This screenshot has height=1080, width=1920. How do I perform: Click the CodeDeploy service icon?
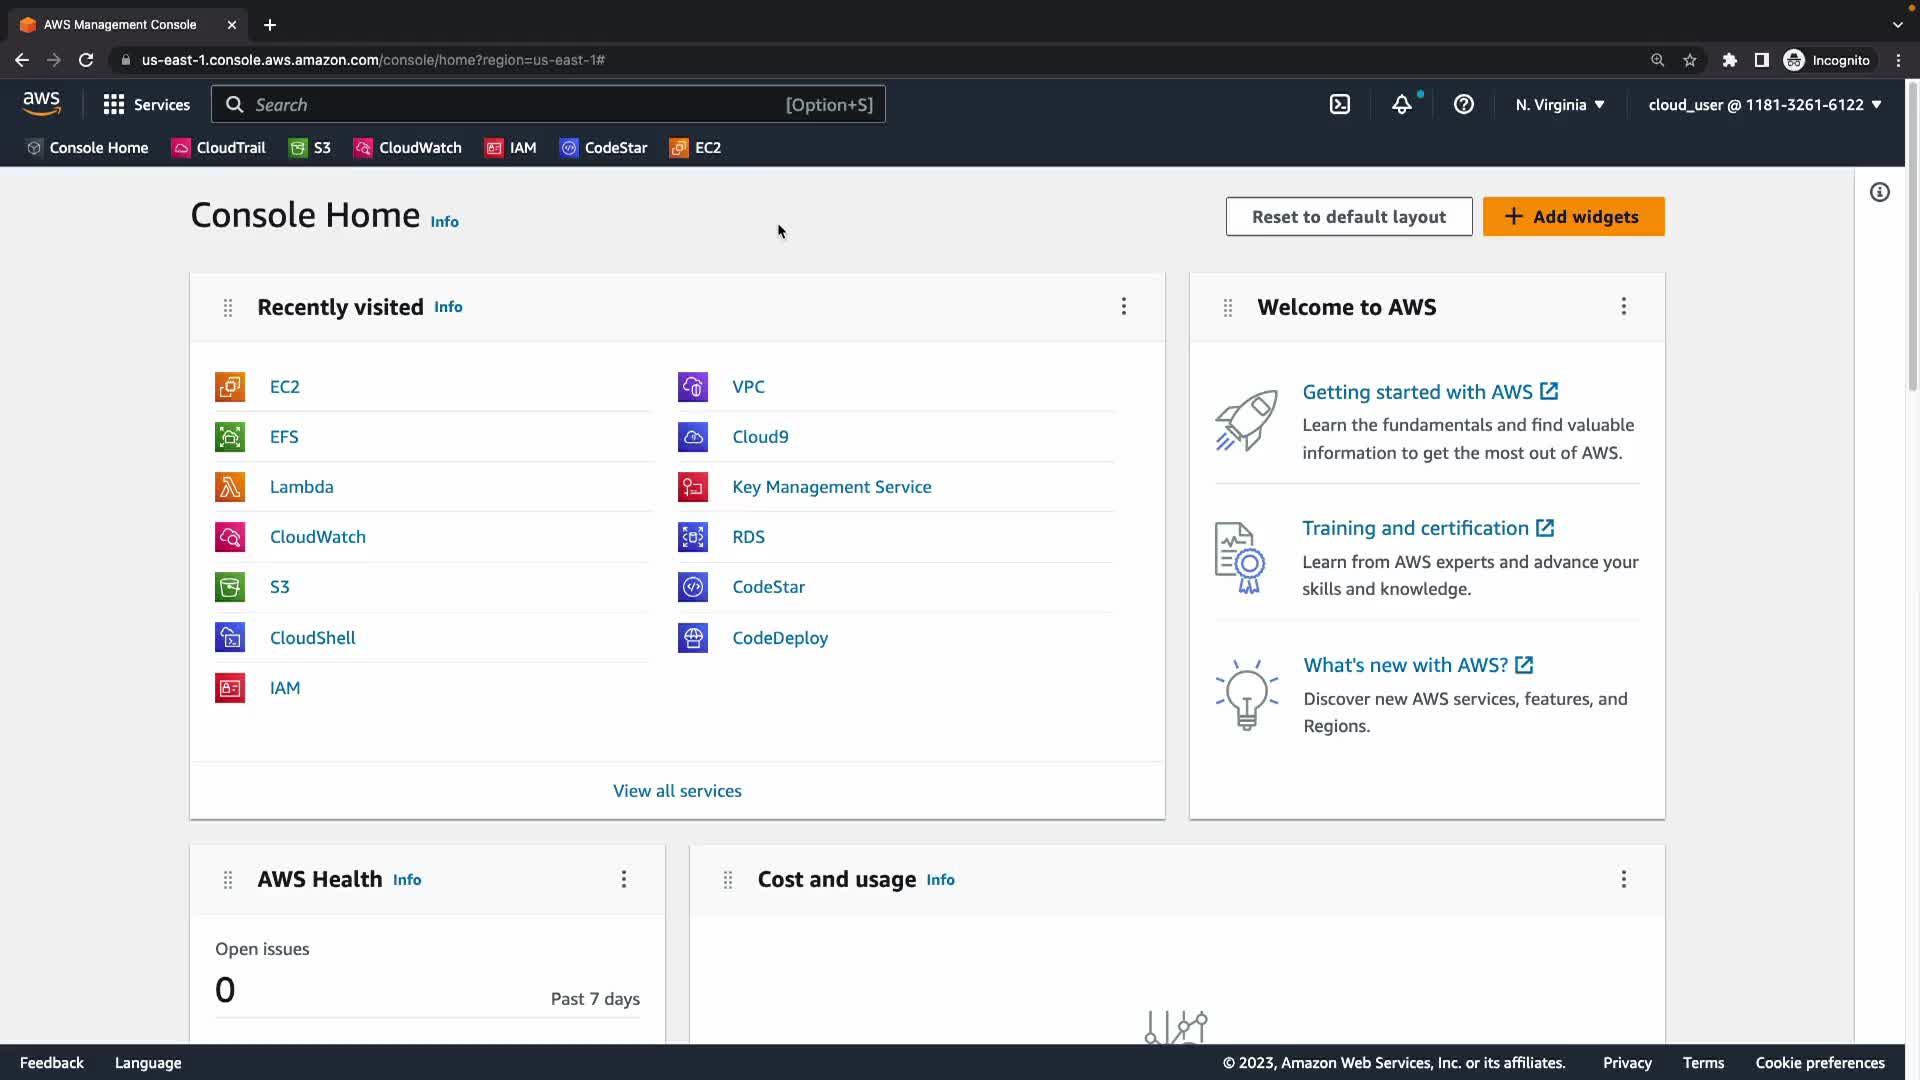click(692, 638)
